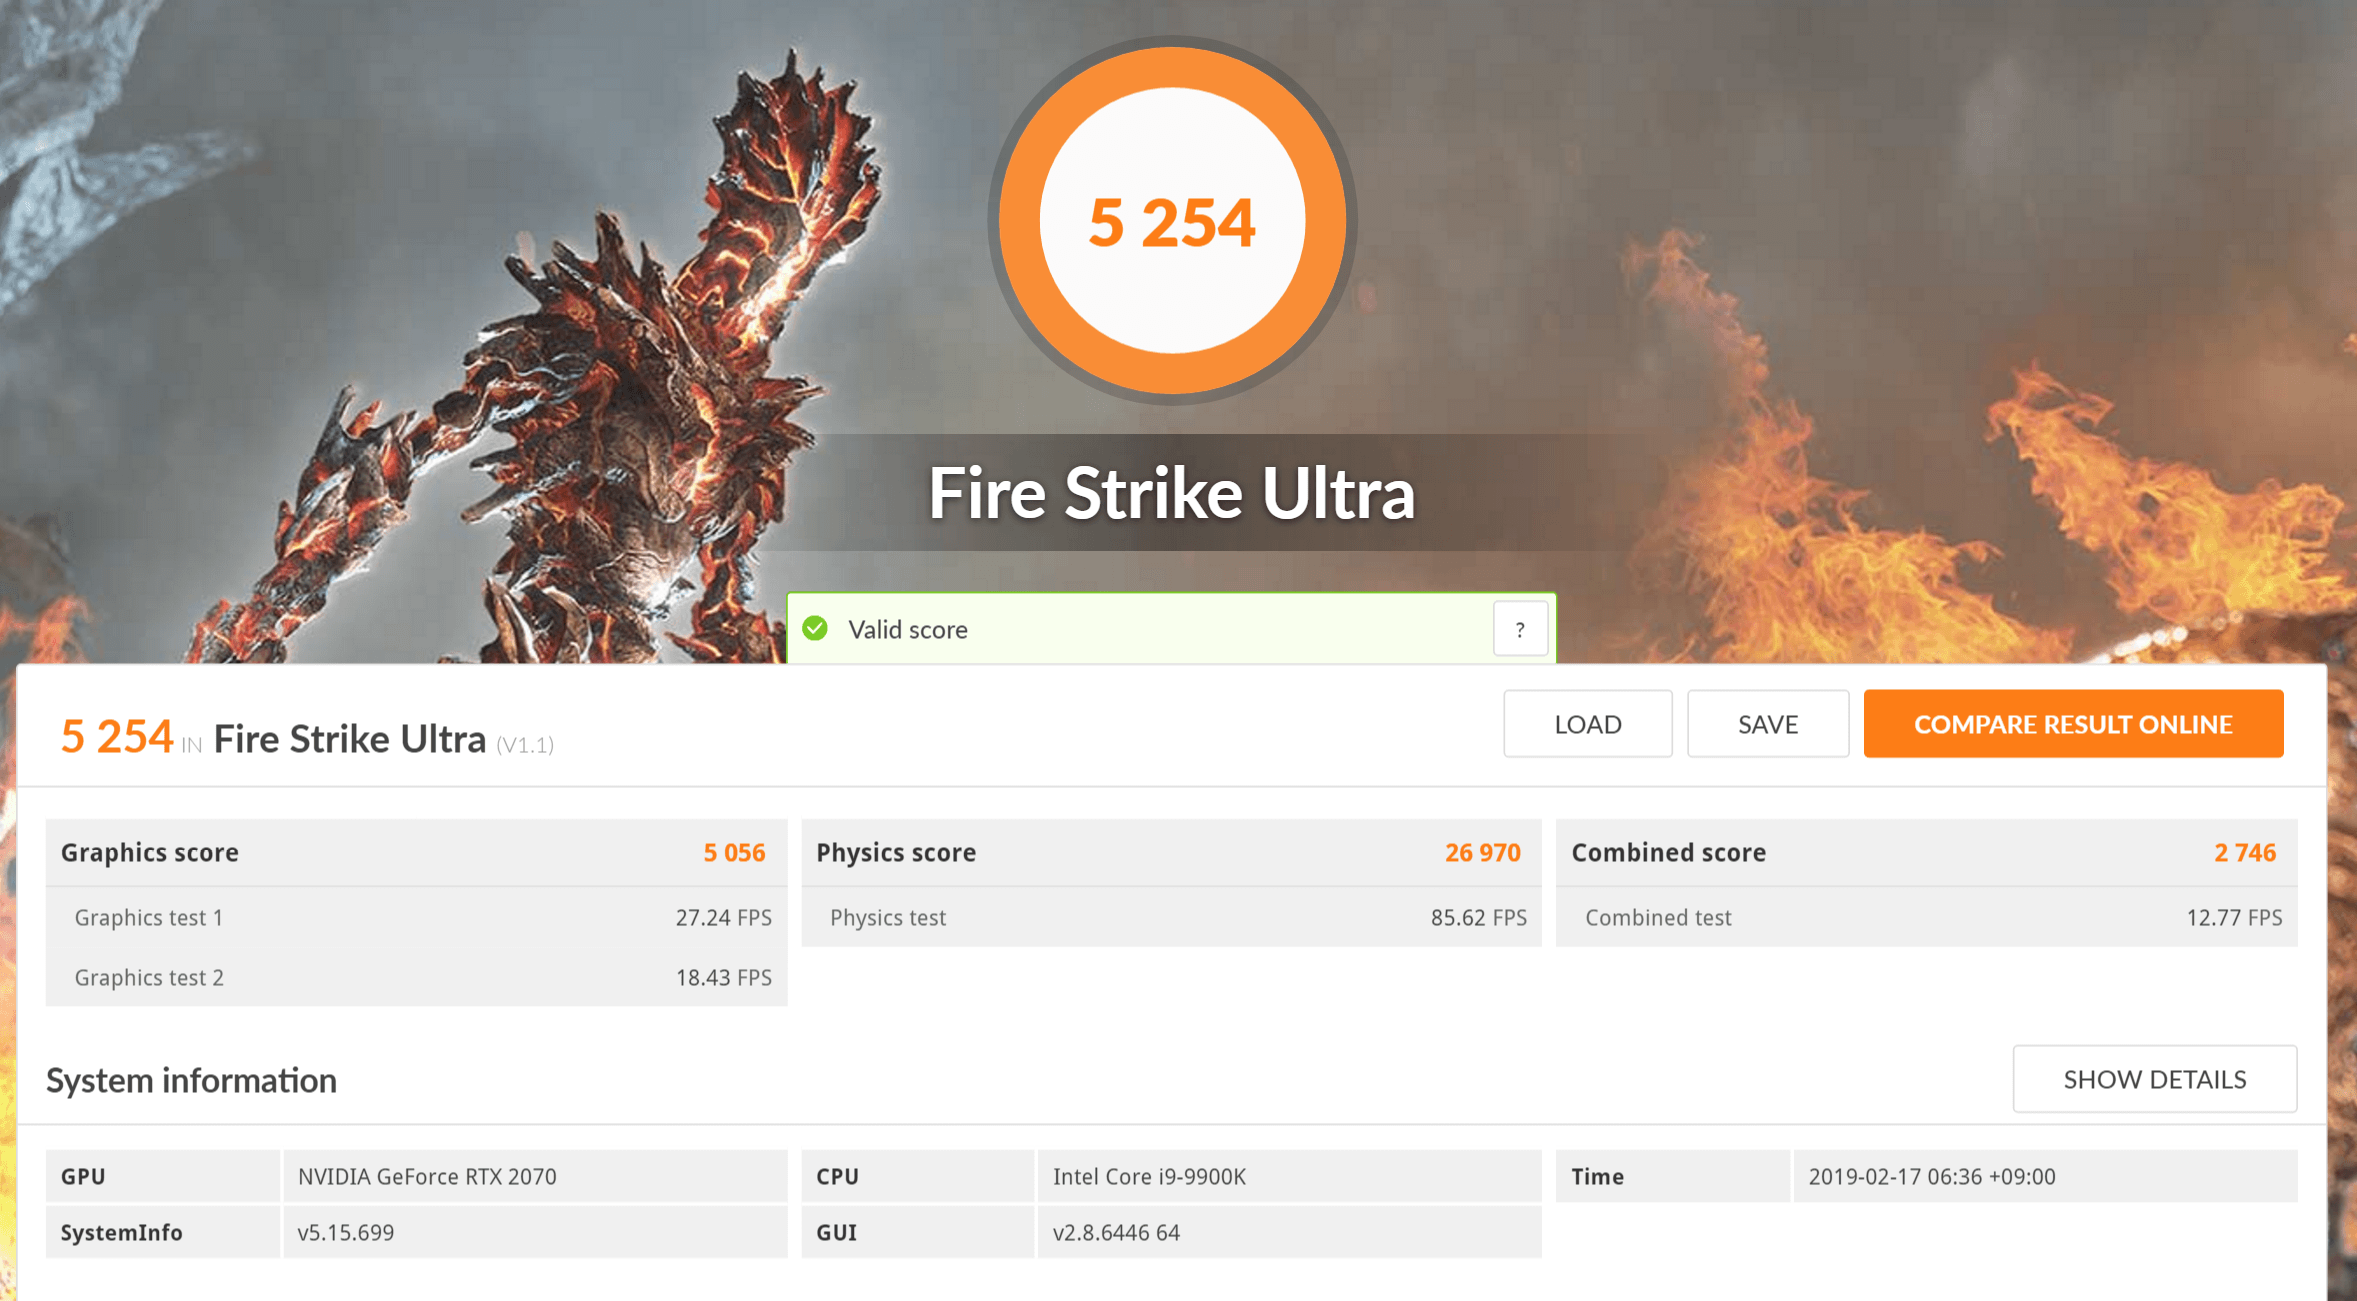Viewport: 2357px width, 1301px height.
Task: Select the Graphics test 2 row label
Action: [x=149, y=977]
